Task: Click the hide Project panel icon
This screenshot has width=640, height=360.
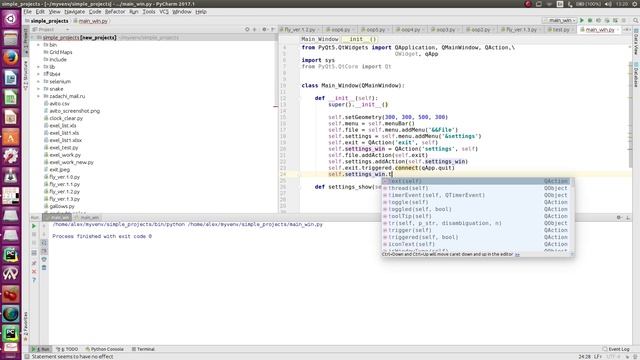Action: pyautogui.click(x=273, y=29)
